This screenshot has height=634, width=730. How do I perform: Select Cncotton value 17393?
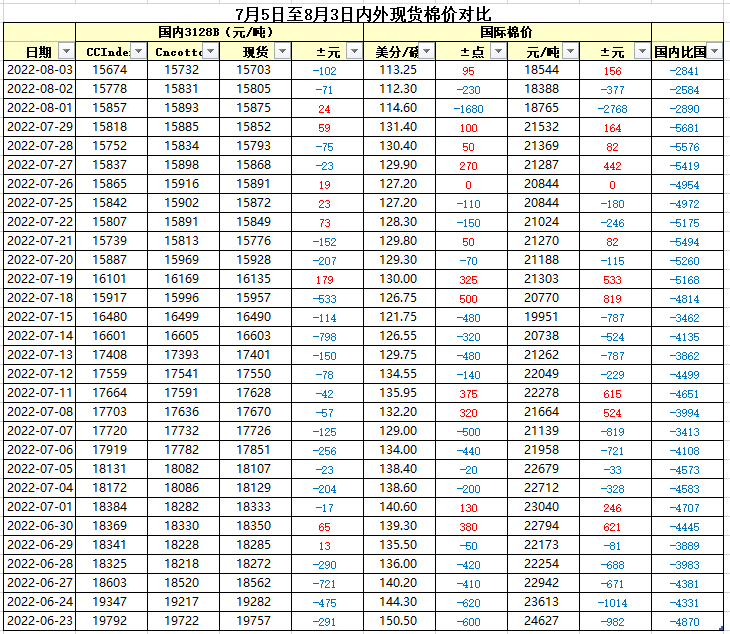[182, 355]
